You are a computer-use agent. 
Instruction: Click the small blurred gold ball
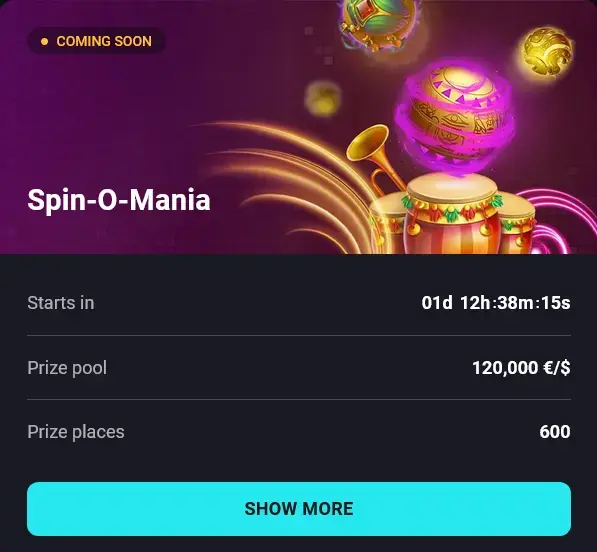pos(323,99)
